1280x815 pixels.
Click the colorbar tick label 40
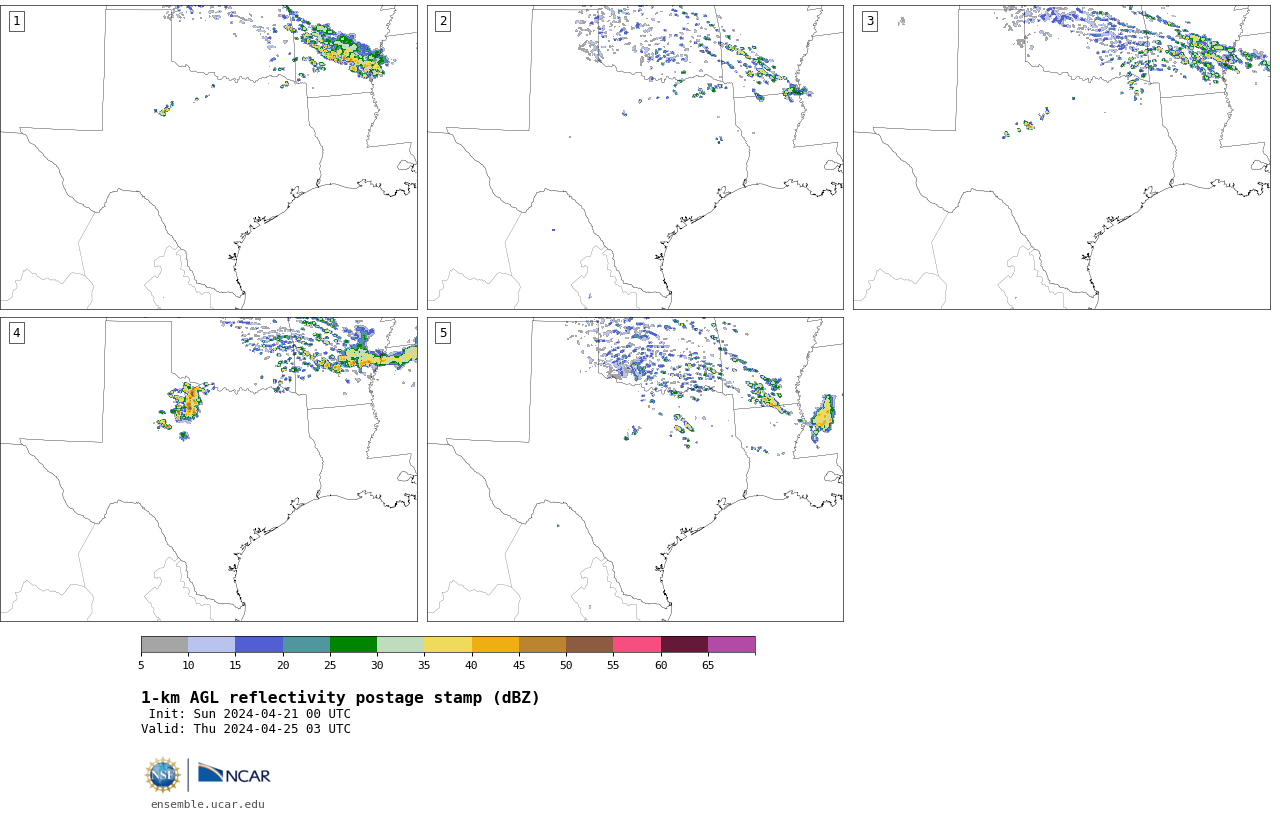click(x=472, y=665)
